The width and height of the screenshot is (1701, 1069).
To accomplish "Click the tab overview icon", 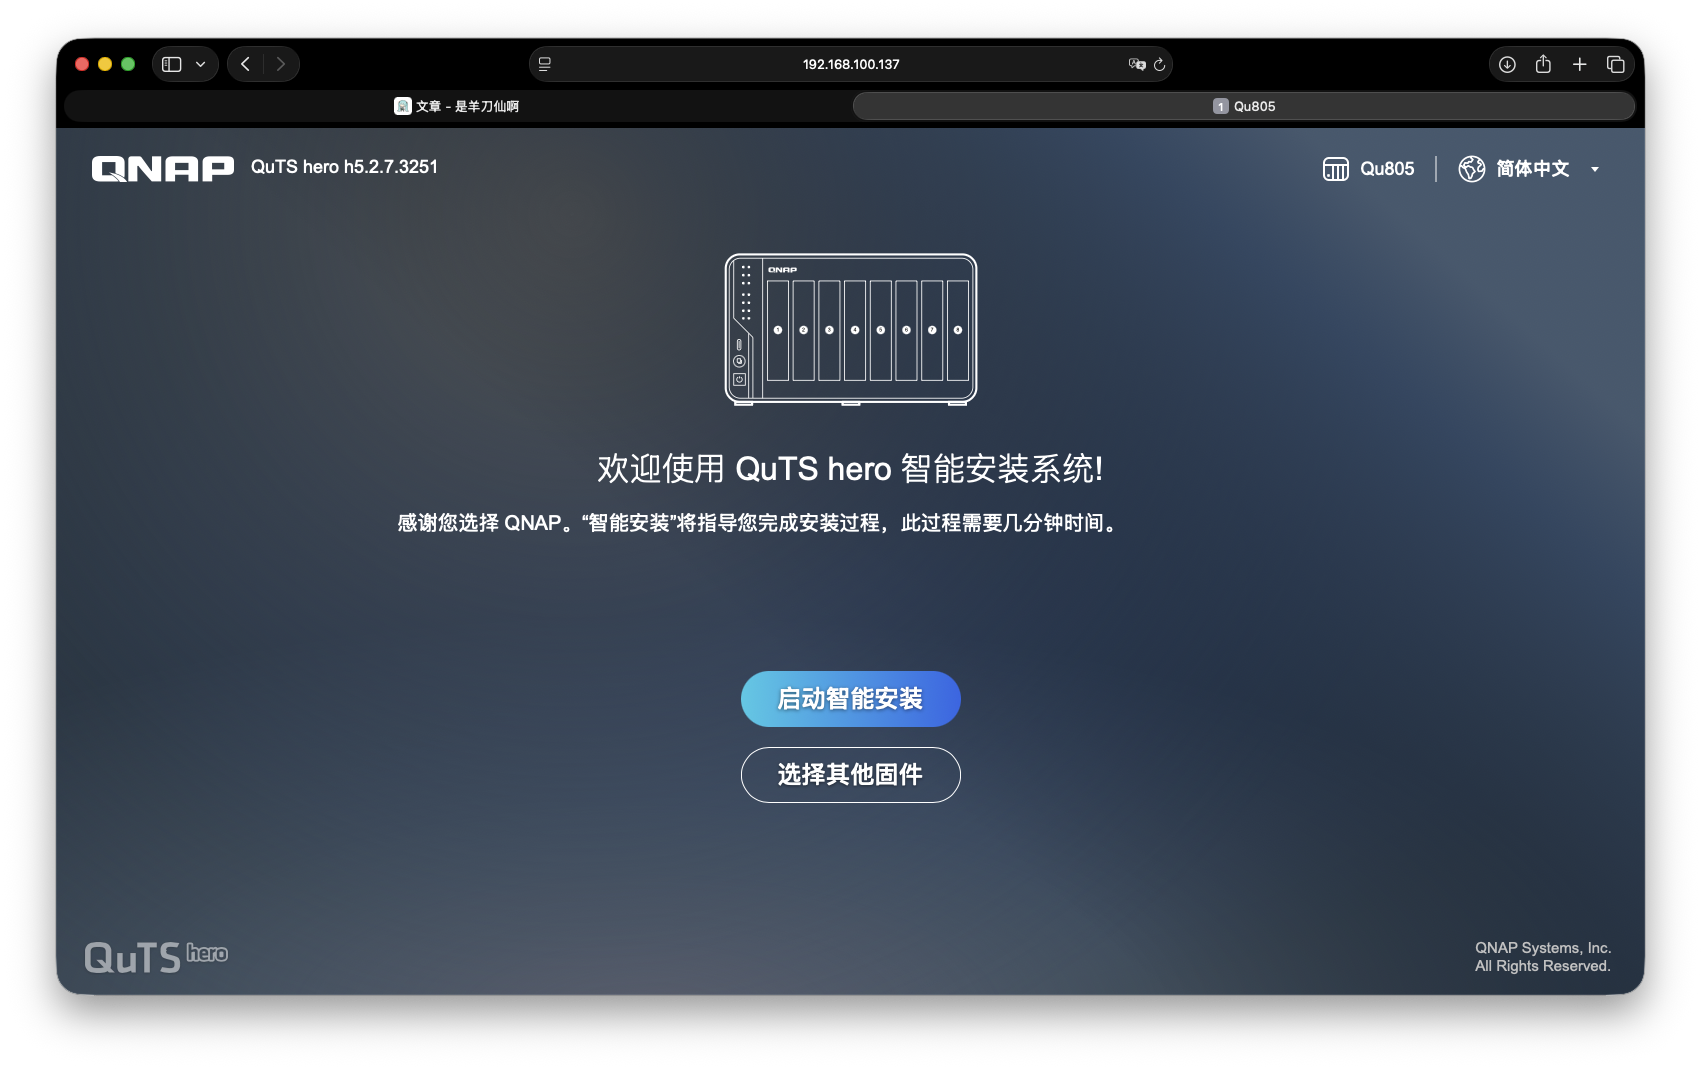I will [1615, 64].
